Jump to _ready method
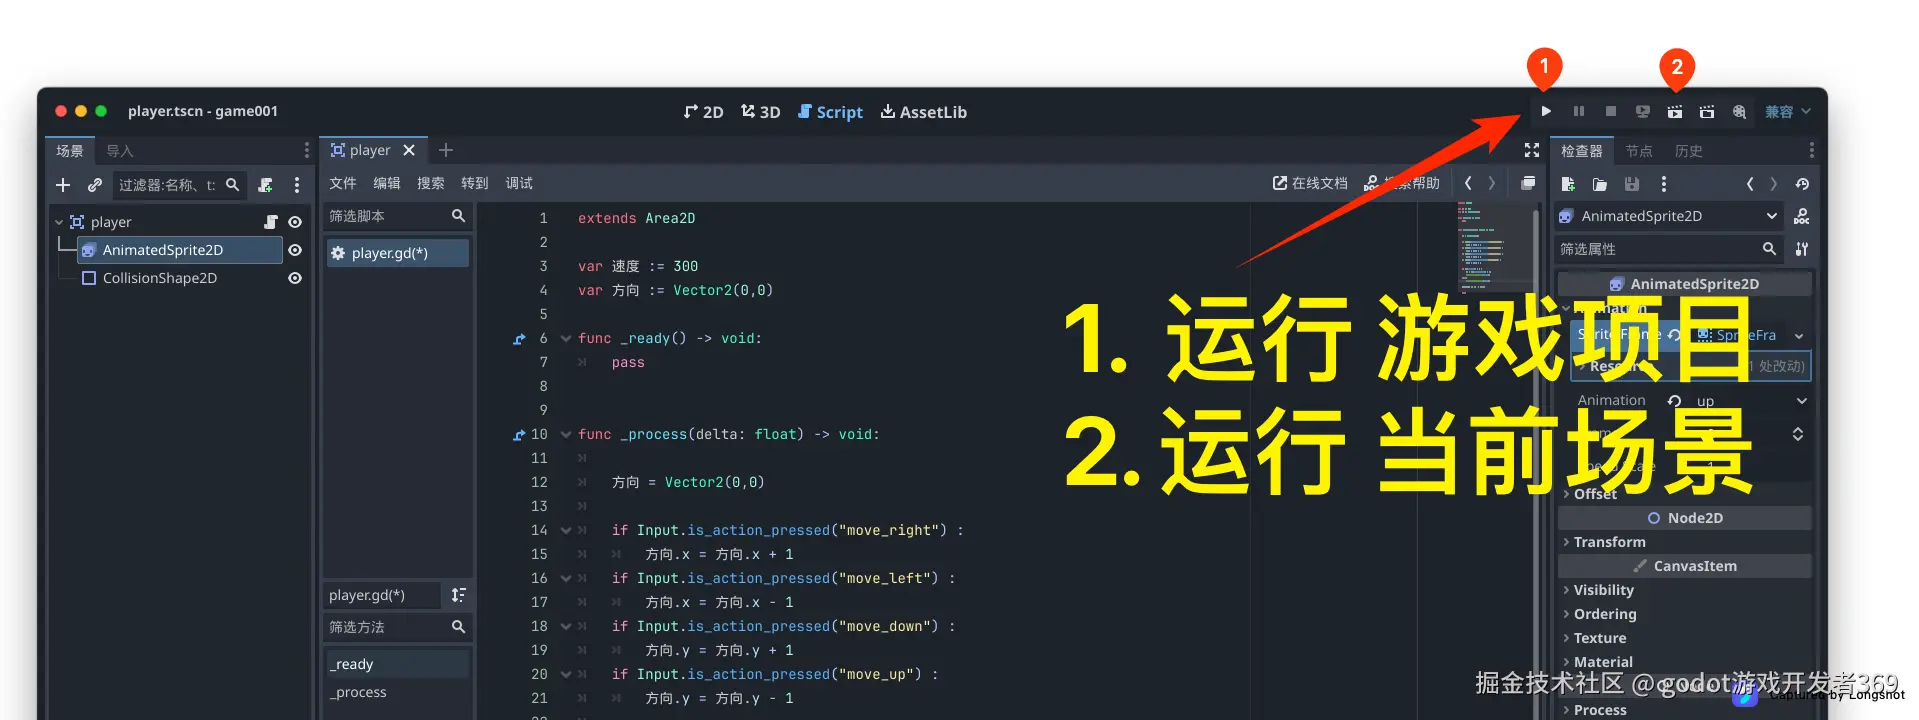The image size is (1919, 720). pyautogui.click(x=397, y=664)
